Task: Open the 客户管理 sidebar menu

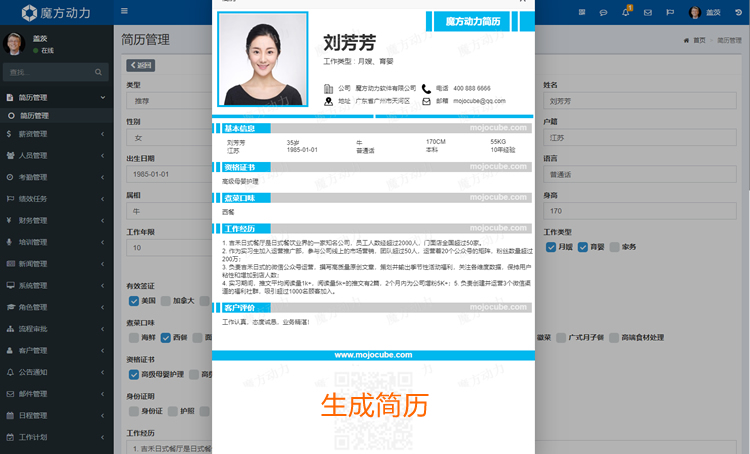Action: click(56, 351)
